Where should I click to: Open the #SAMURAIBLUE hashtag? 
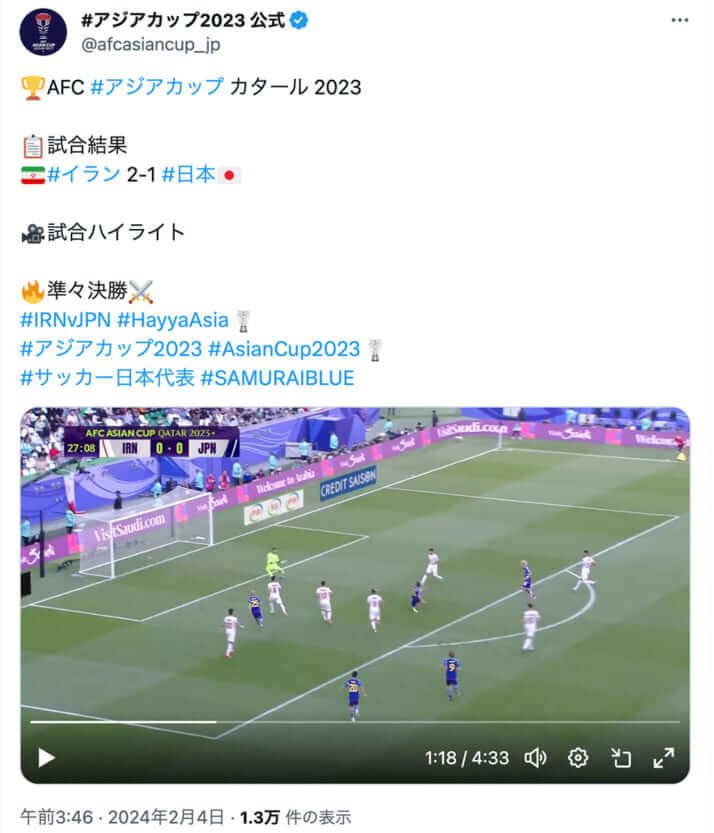click(x=277, y=378)
